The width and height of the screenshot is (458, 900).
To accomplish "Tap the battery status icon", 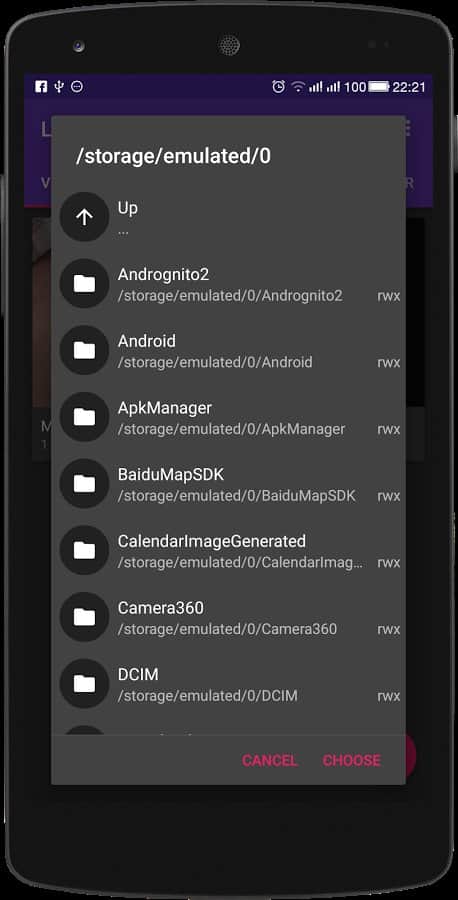I will (379, 87).
